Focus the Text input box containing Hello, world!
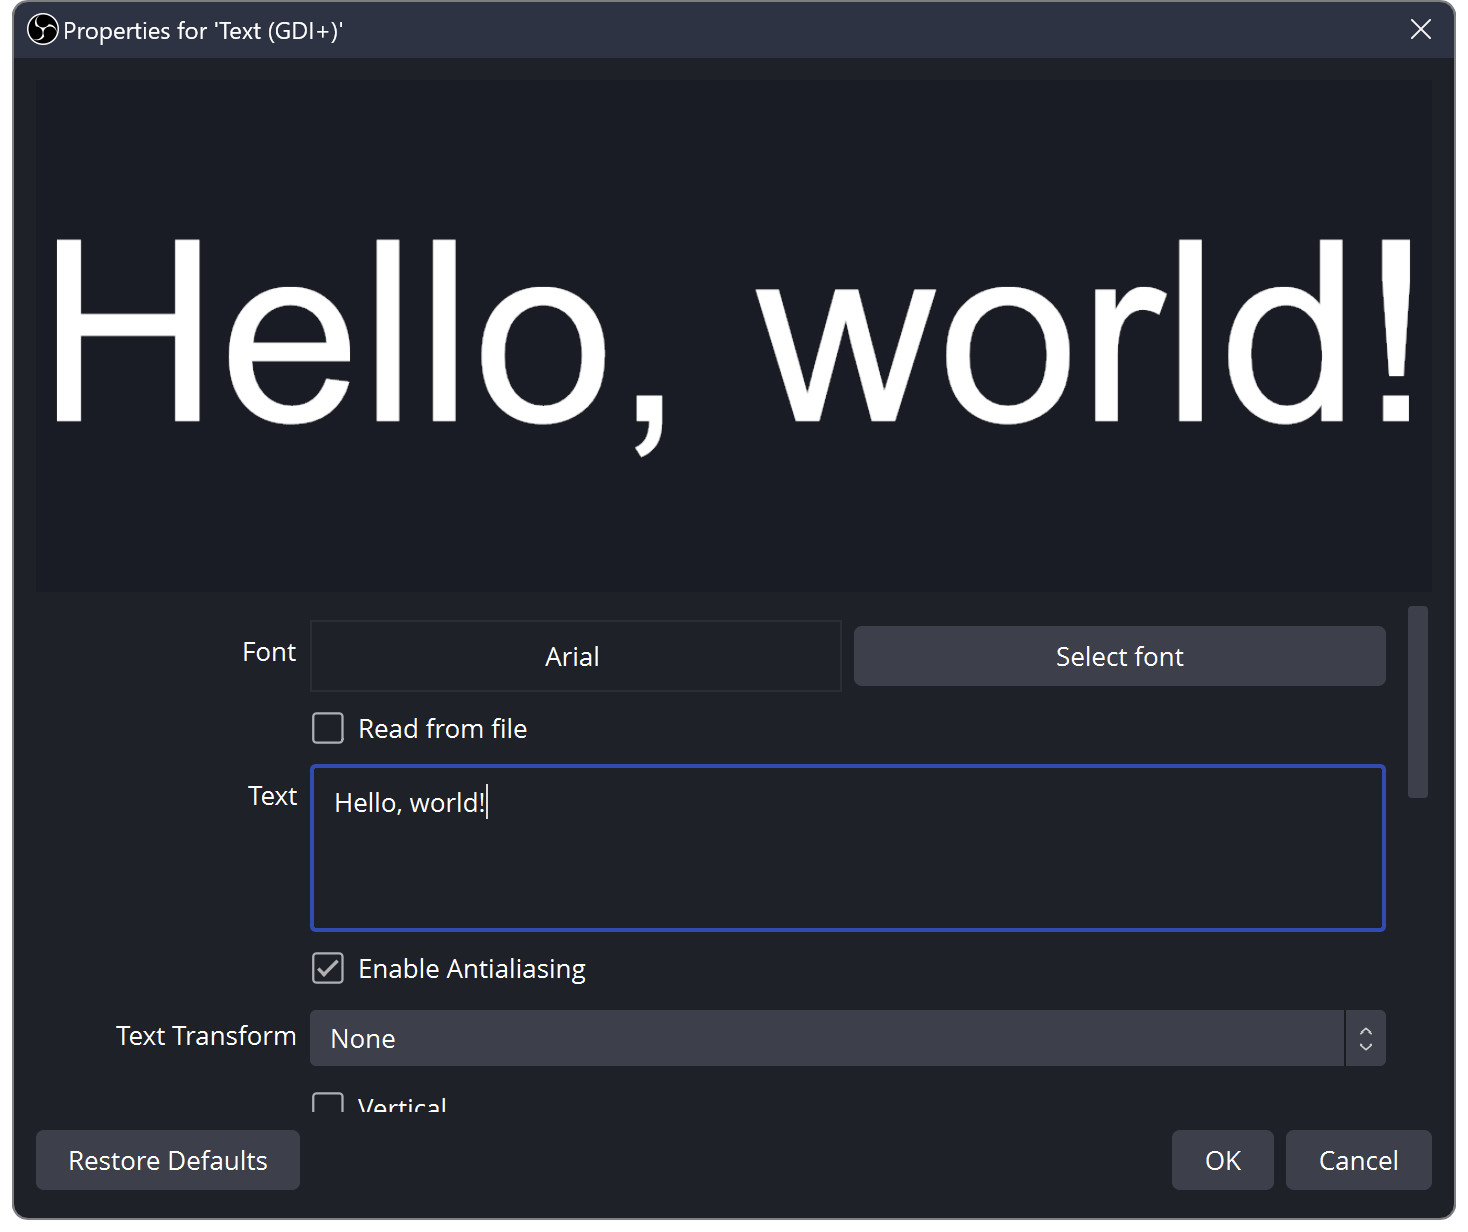 point(847,848)
